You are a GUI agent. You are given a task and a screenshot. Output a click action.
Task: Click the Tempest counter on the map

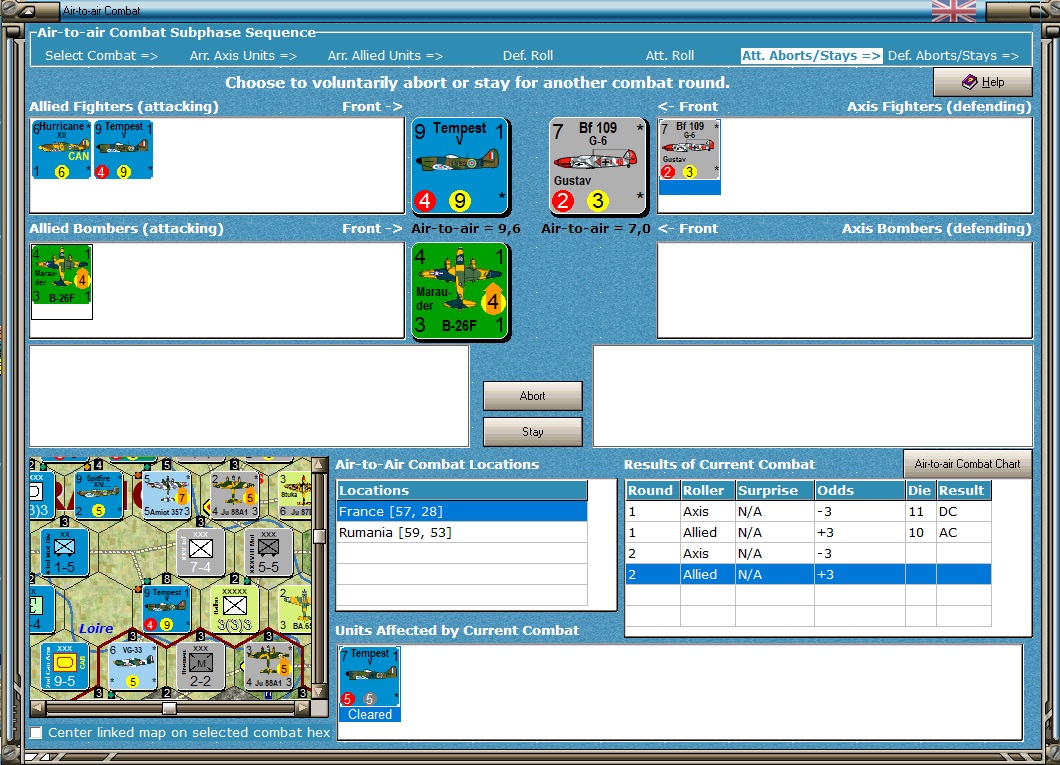pos(166,609)
